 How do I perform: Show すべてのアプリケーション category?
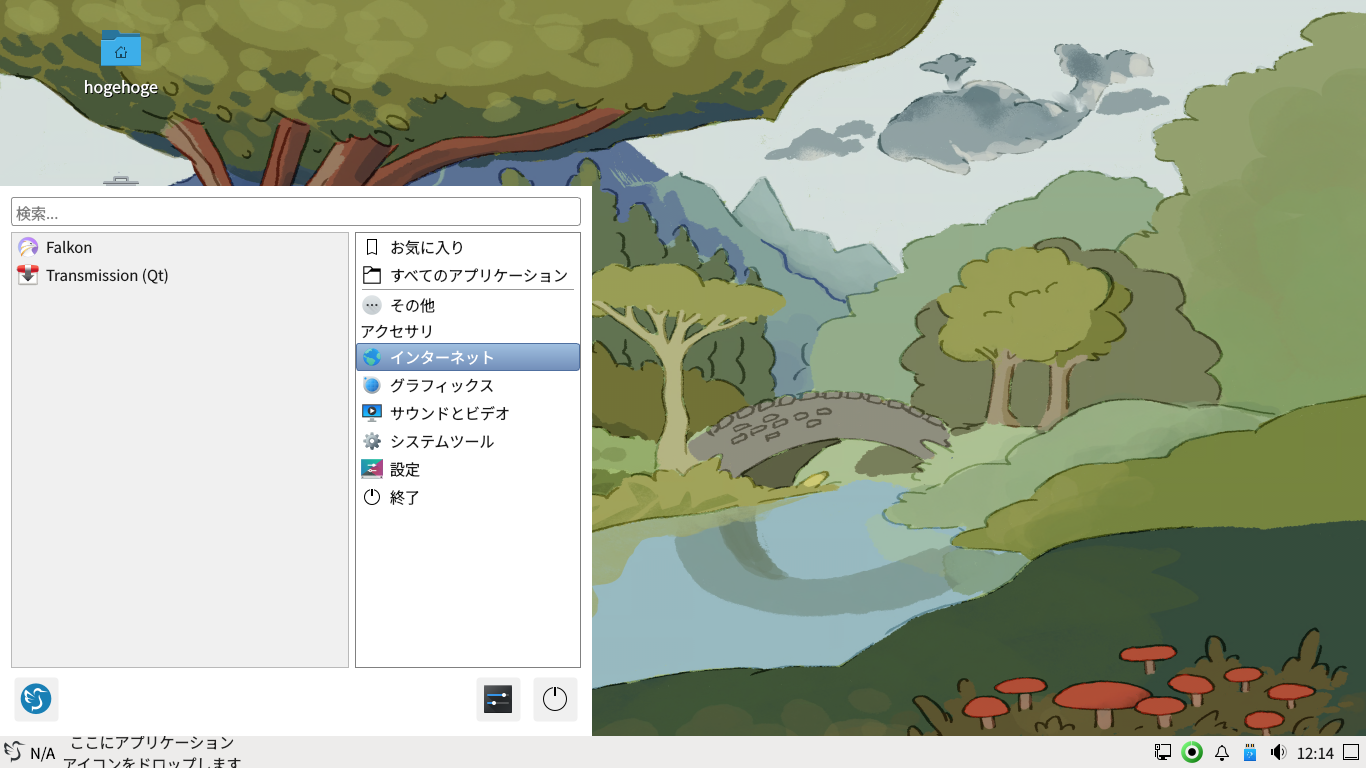pos(468,275)
